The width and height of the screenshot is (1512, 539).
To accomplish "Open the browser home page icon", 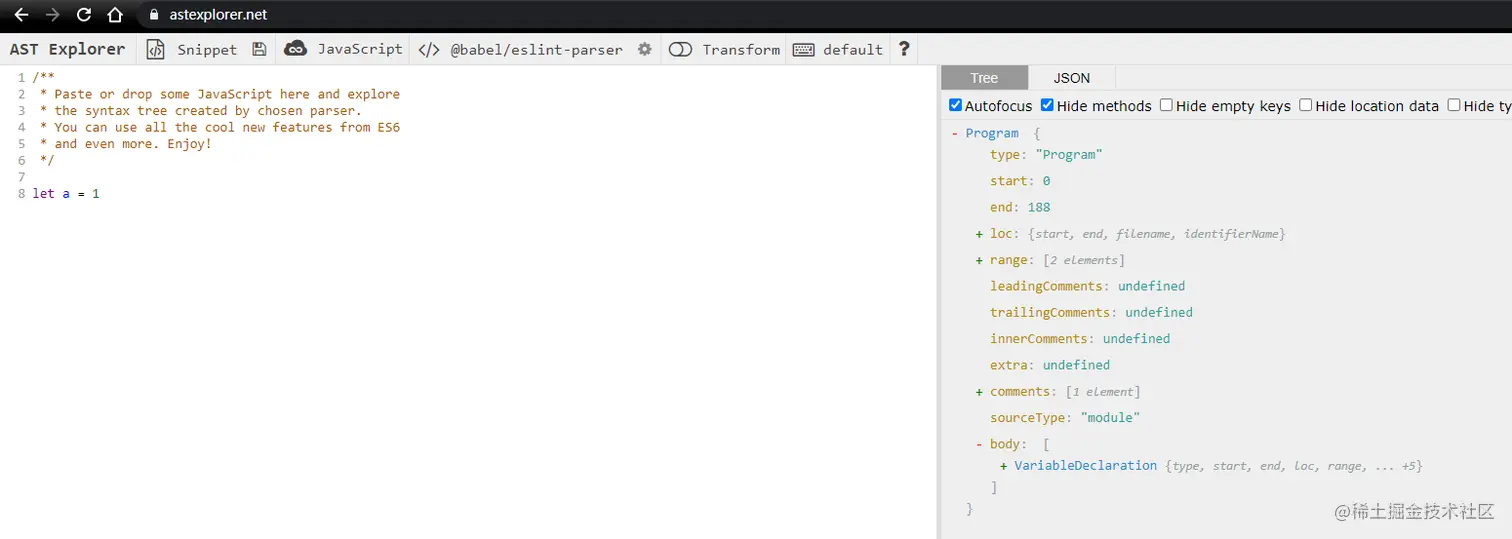I will (115, 15).
